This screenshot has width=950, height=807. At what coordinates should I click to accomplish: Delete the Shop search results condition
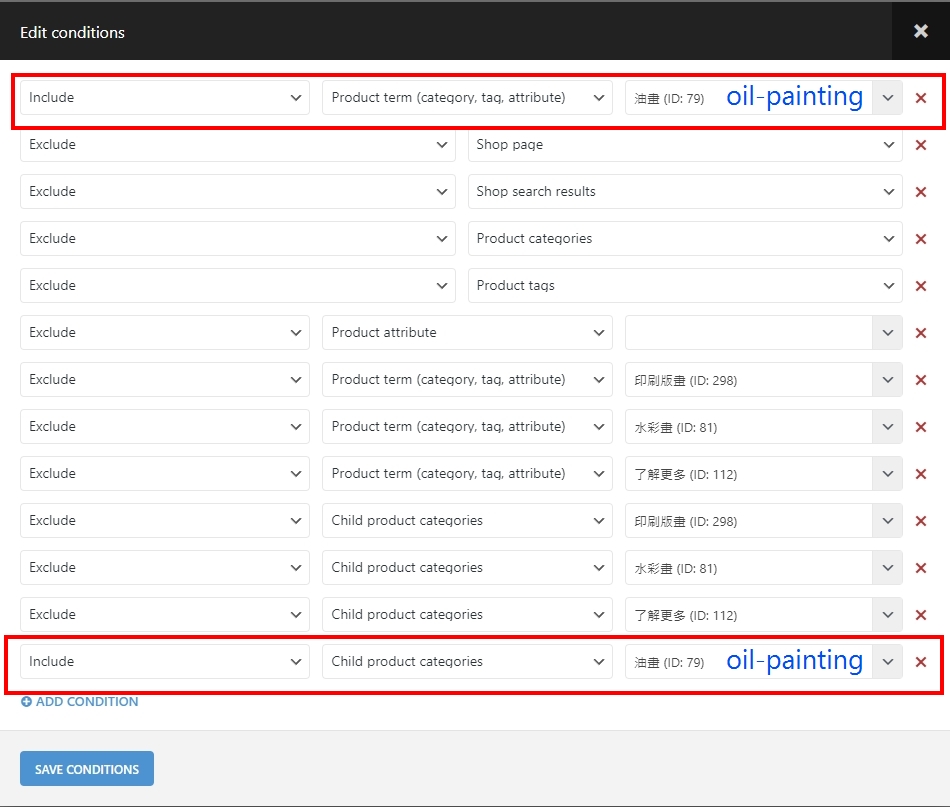920,192
